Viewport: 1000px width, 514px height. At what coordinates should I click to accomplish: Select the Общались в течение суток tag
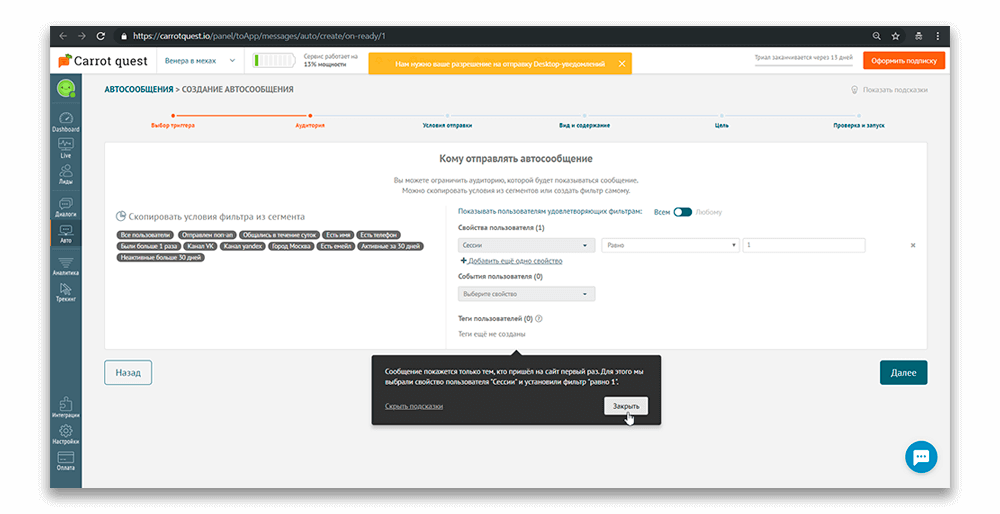point(279,235)
